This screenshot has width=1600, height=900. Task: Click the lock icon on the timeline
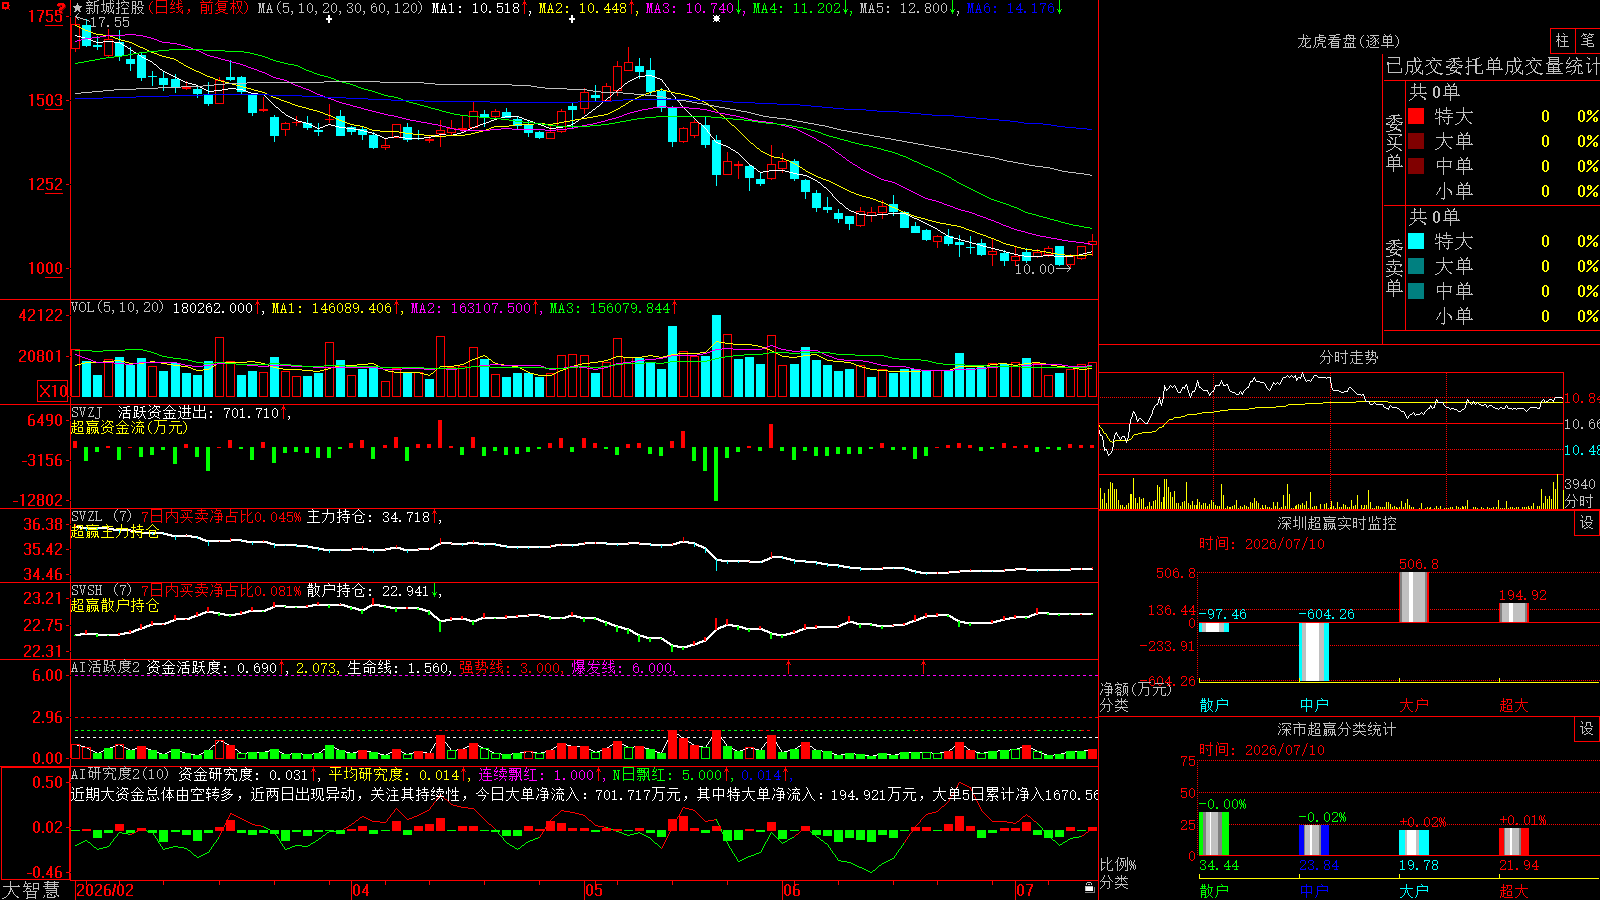click(x=1090, y=888)
